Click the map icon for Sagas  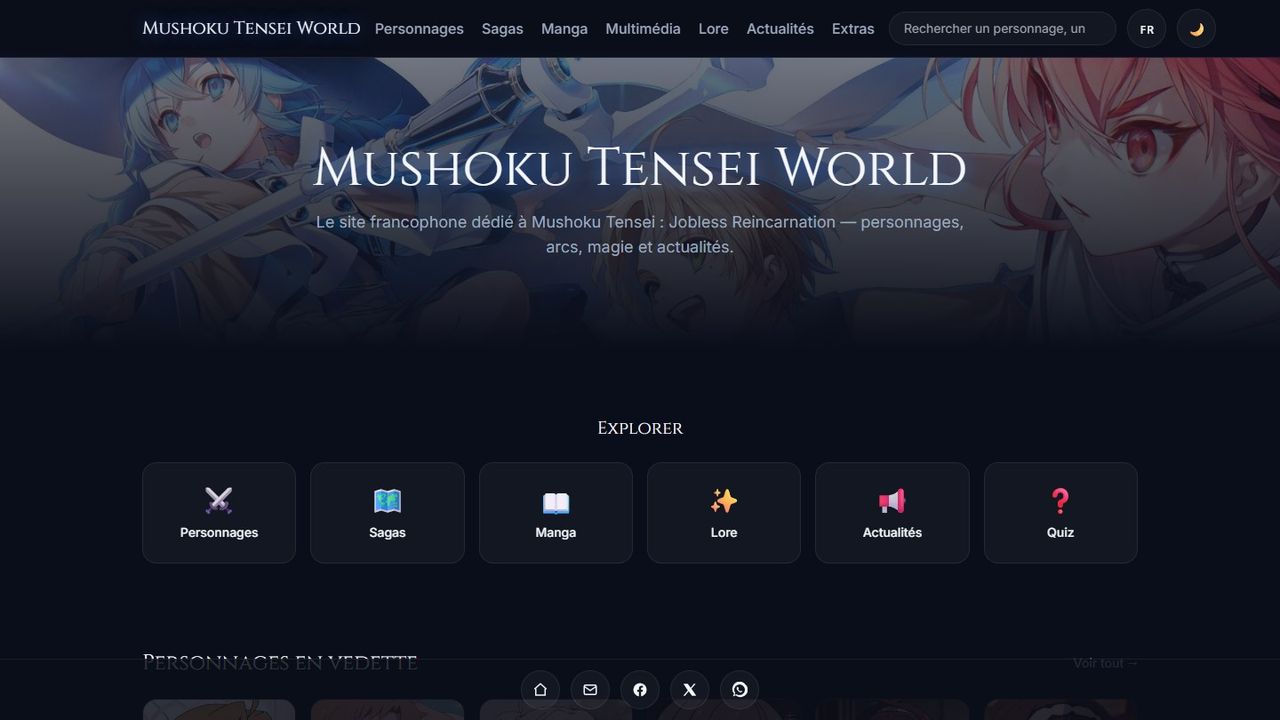(x=387, y=500)
